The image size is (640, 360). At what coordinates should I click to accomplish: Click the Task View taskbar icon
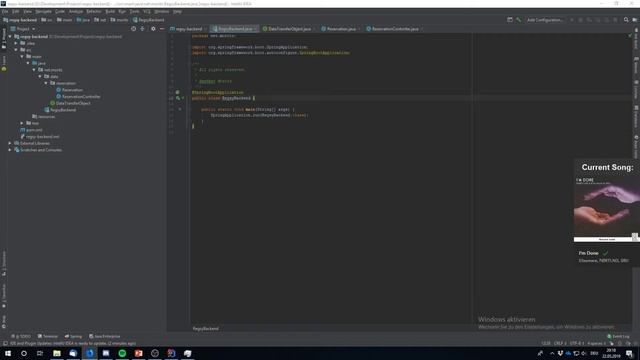[x=40, y=353]
